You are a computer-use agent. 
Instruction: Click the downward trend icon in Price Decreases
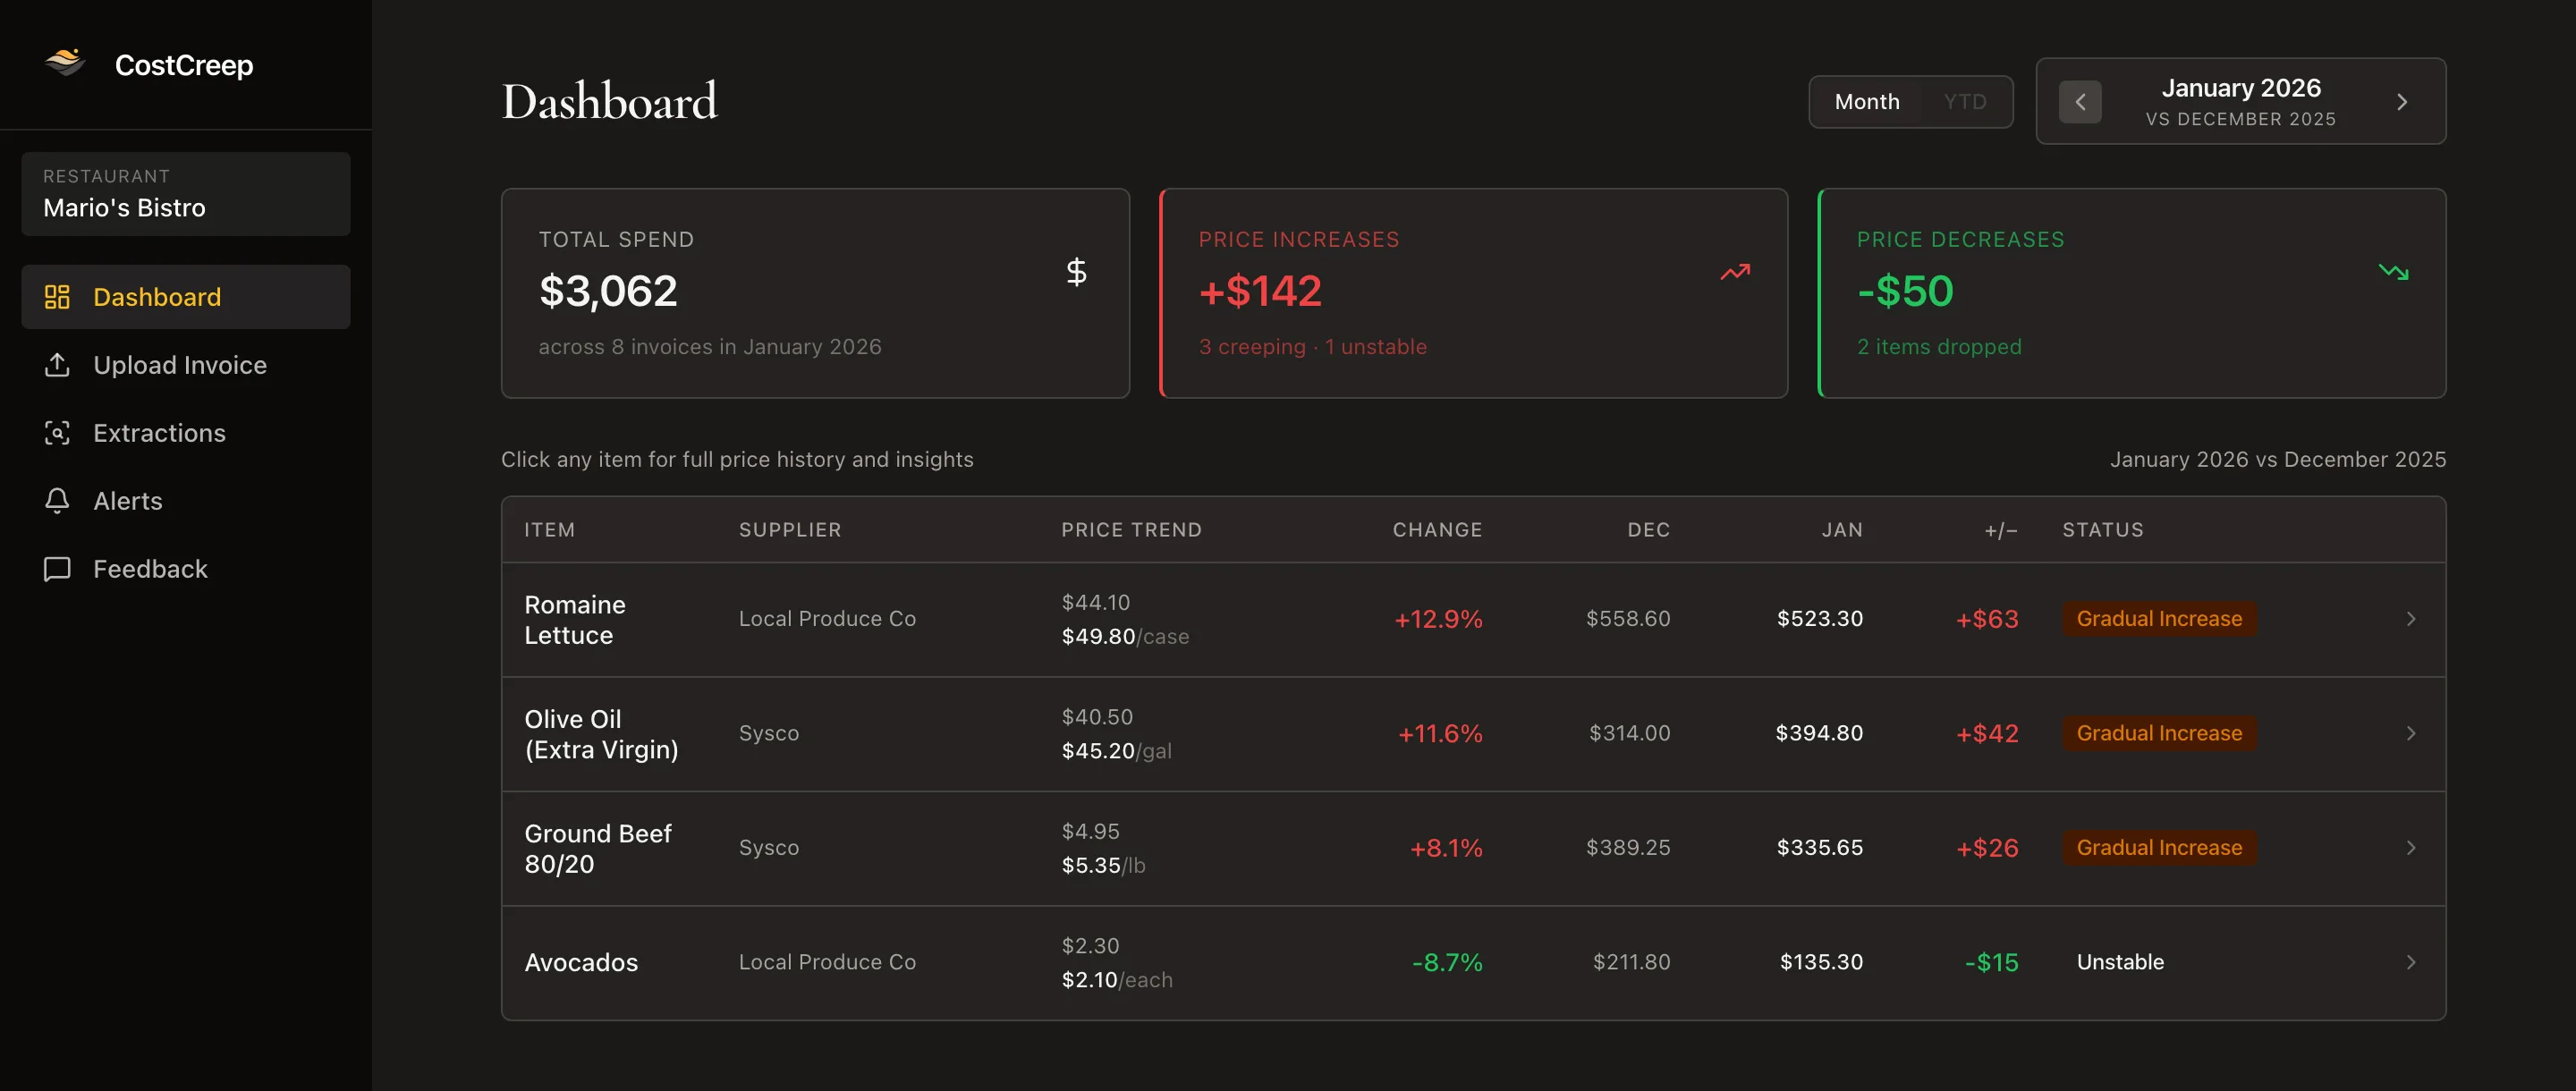click(2393, 271)
